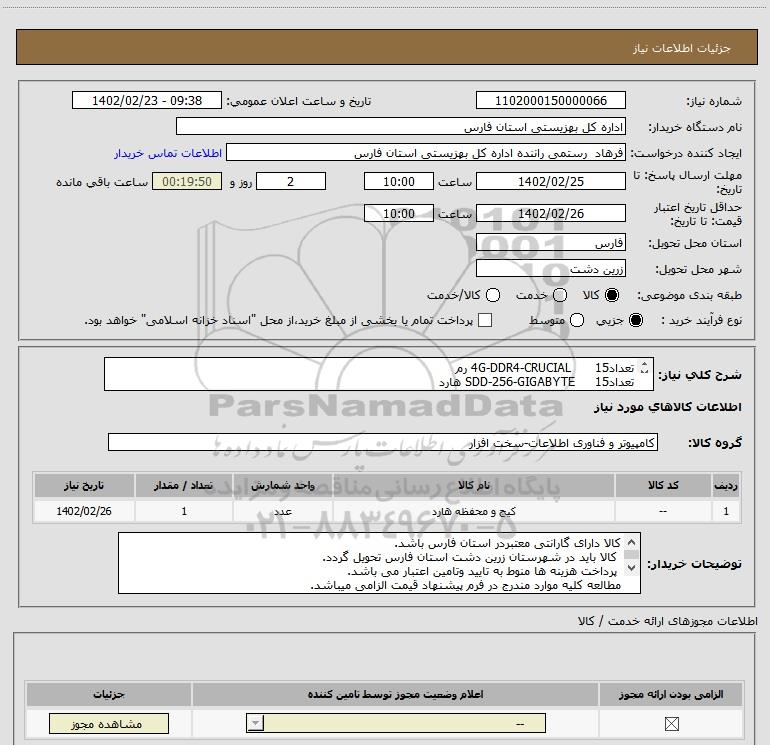Click the جزئیات column header in license table
The height and width of the screenshot is (745, 770).
click(x=109, y=694)
